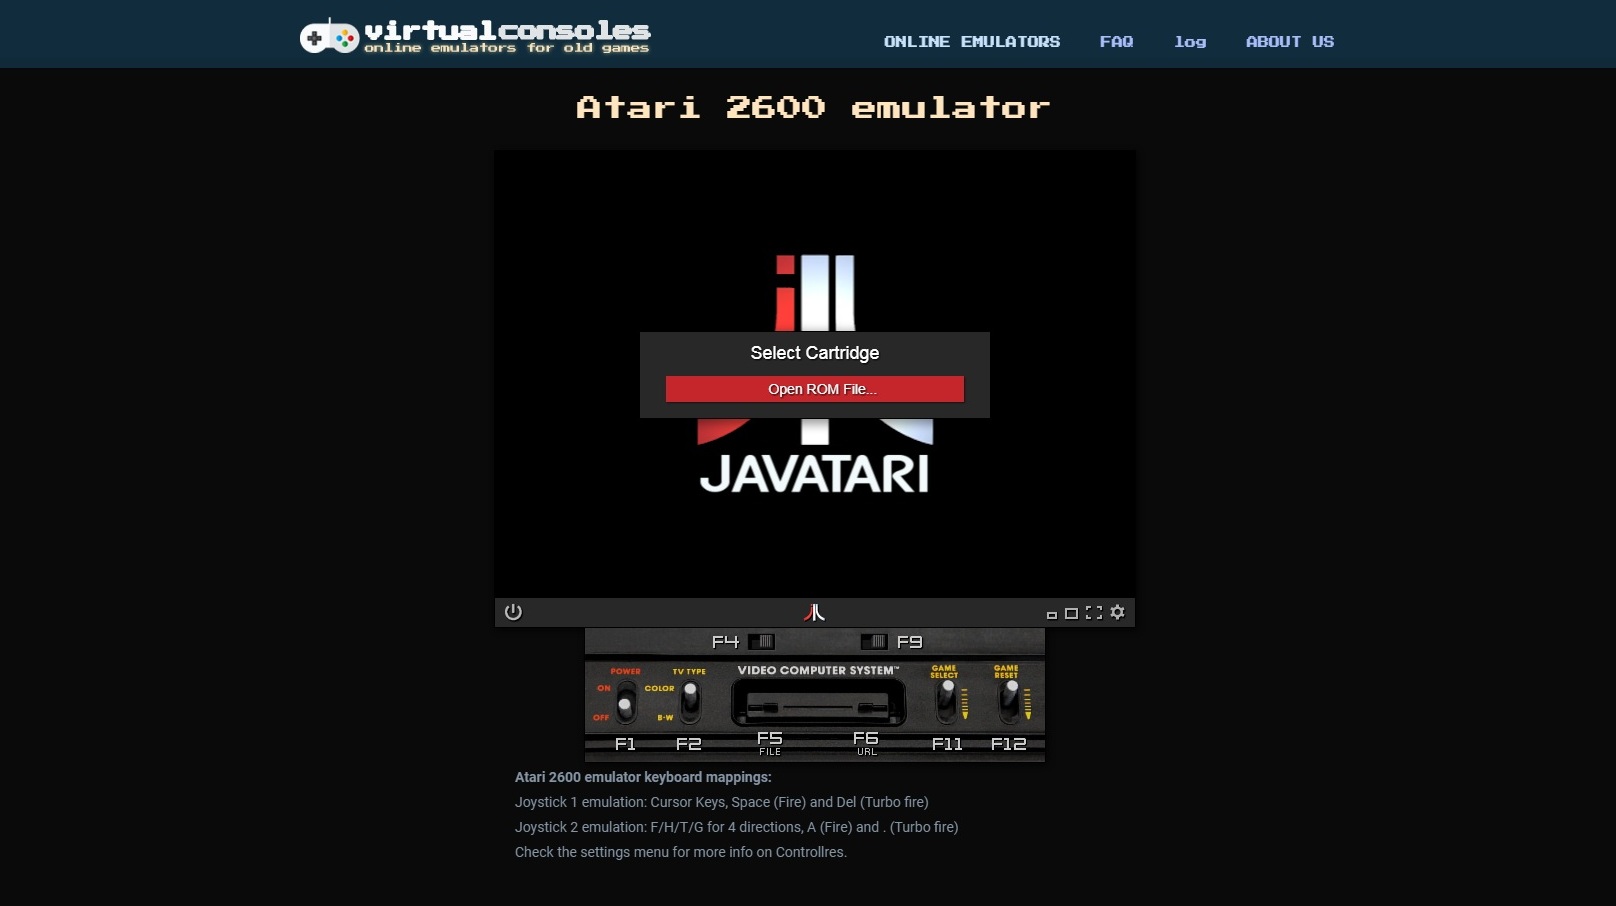Click the Atari logo in emulator bar

pos(814,612)
